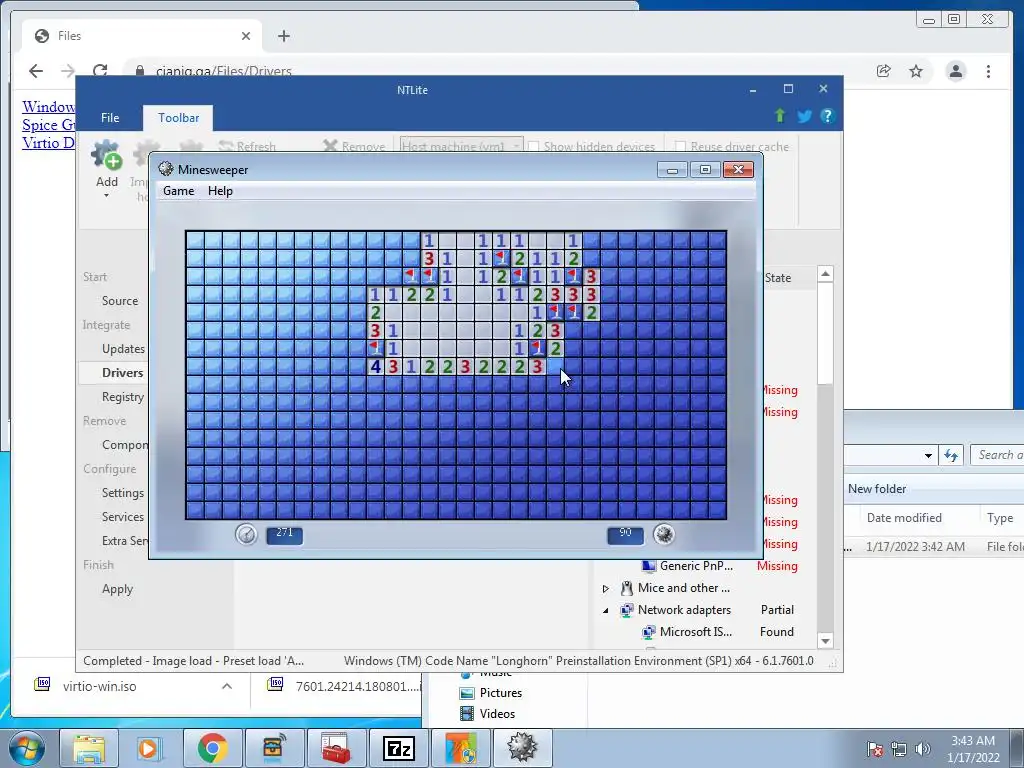1024x768 pixels.
Task: Open the Explorer address bar dropdown arrow
Action: click(x=928, y=456)
